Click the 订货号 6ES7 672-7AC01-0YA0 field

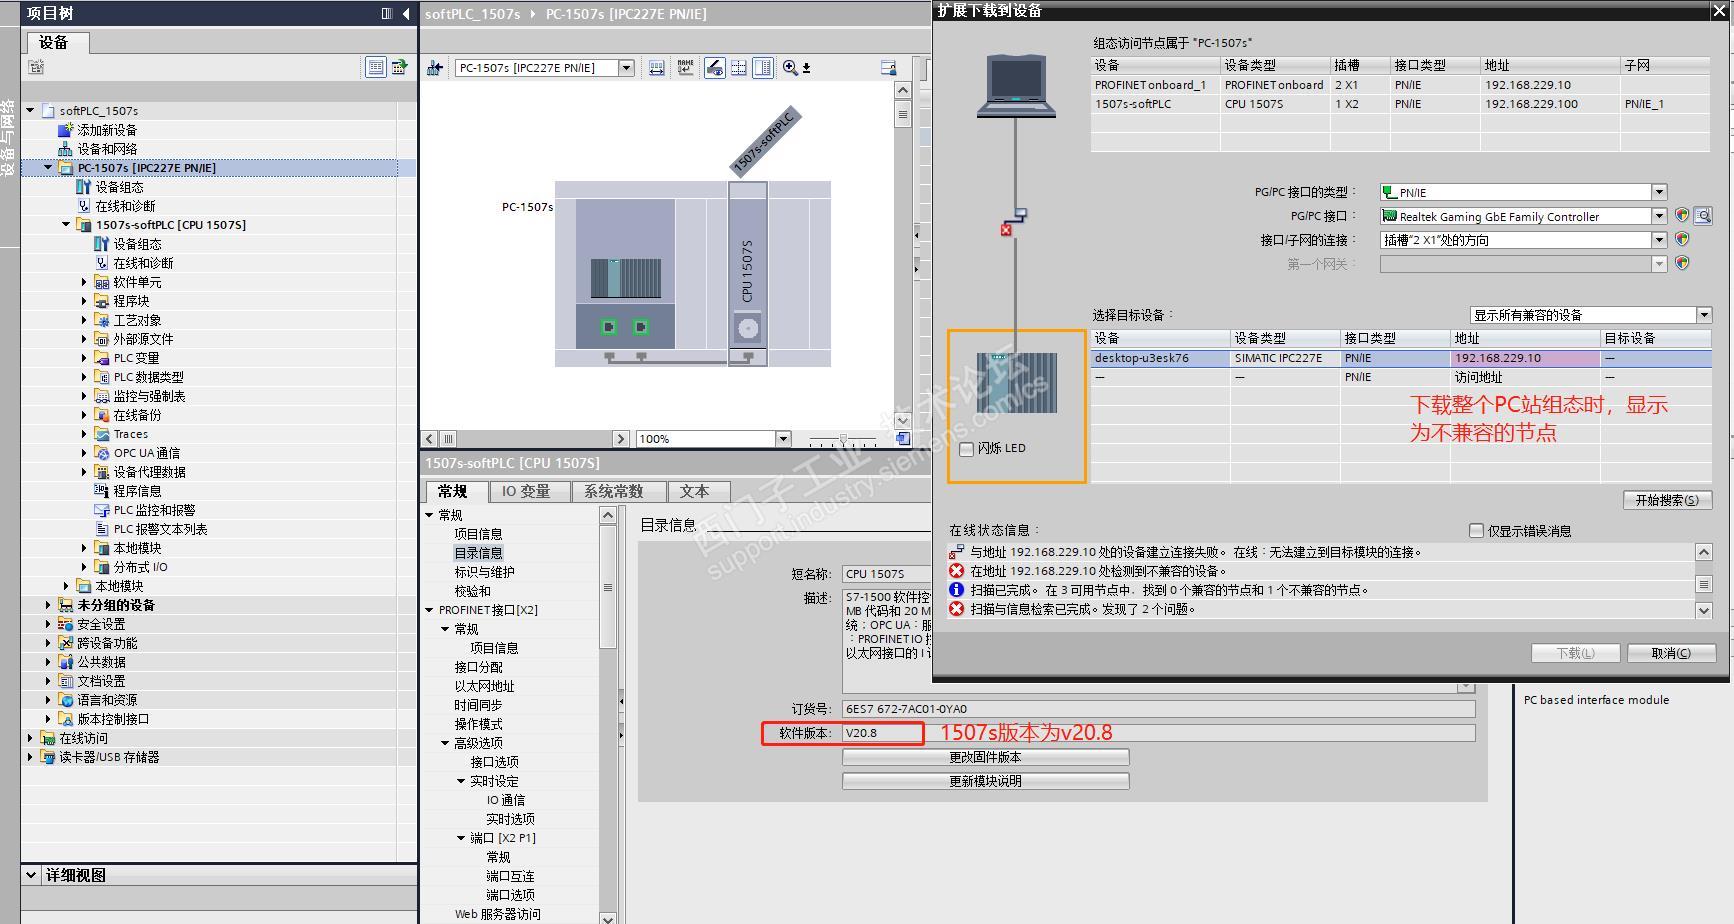click(1158, 709)
